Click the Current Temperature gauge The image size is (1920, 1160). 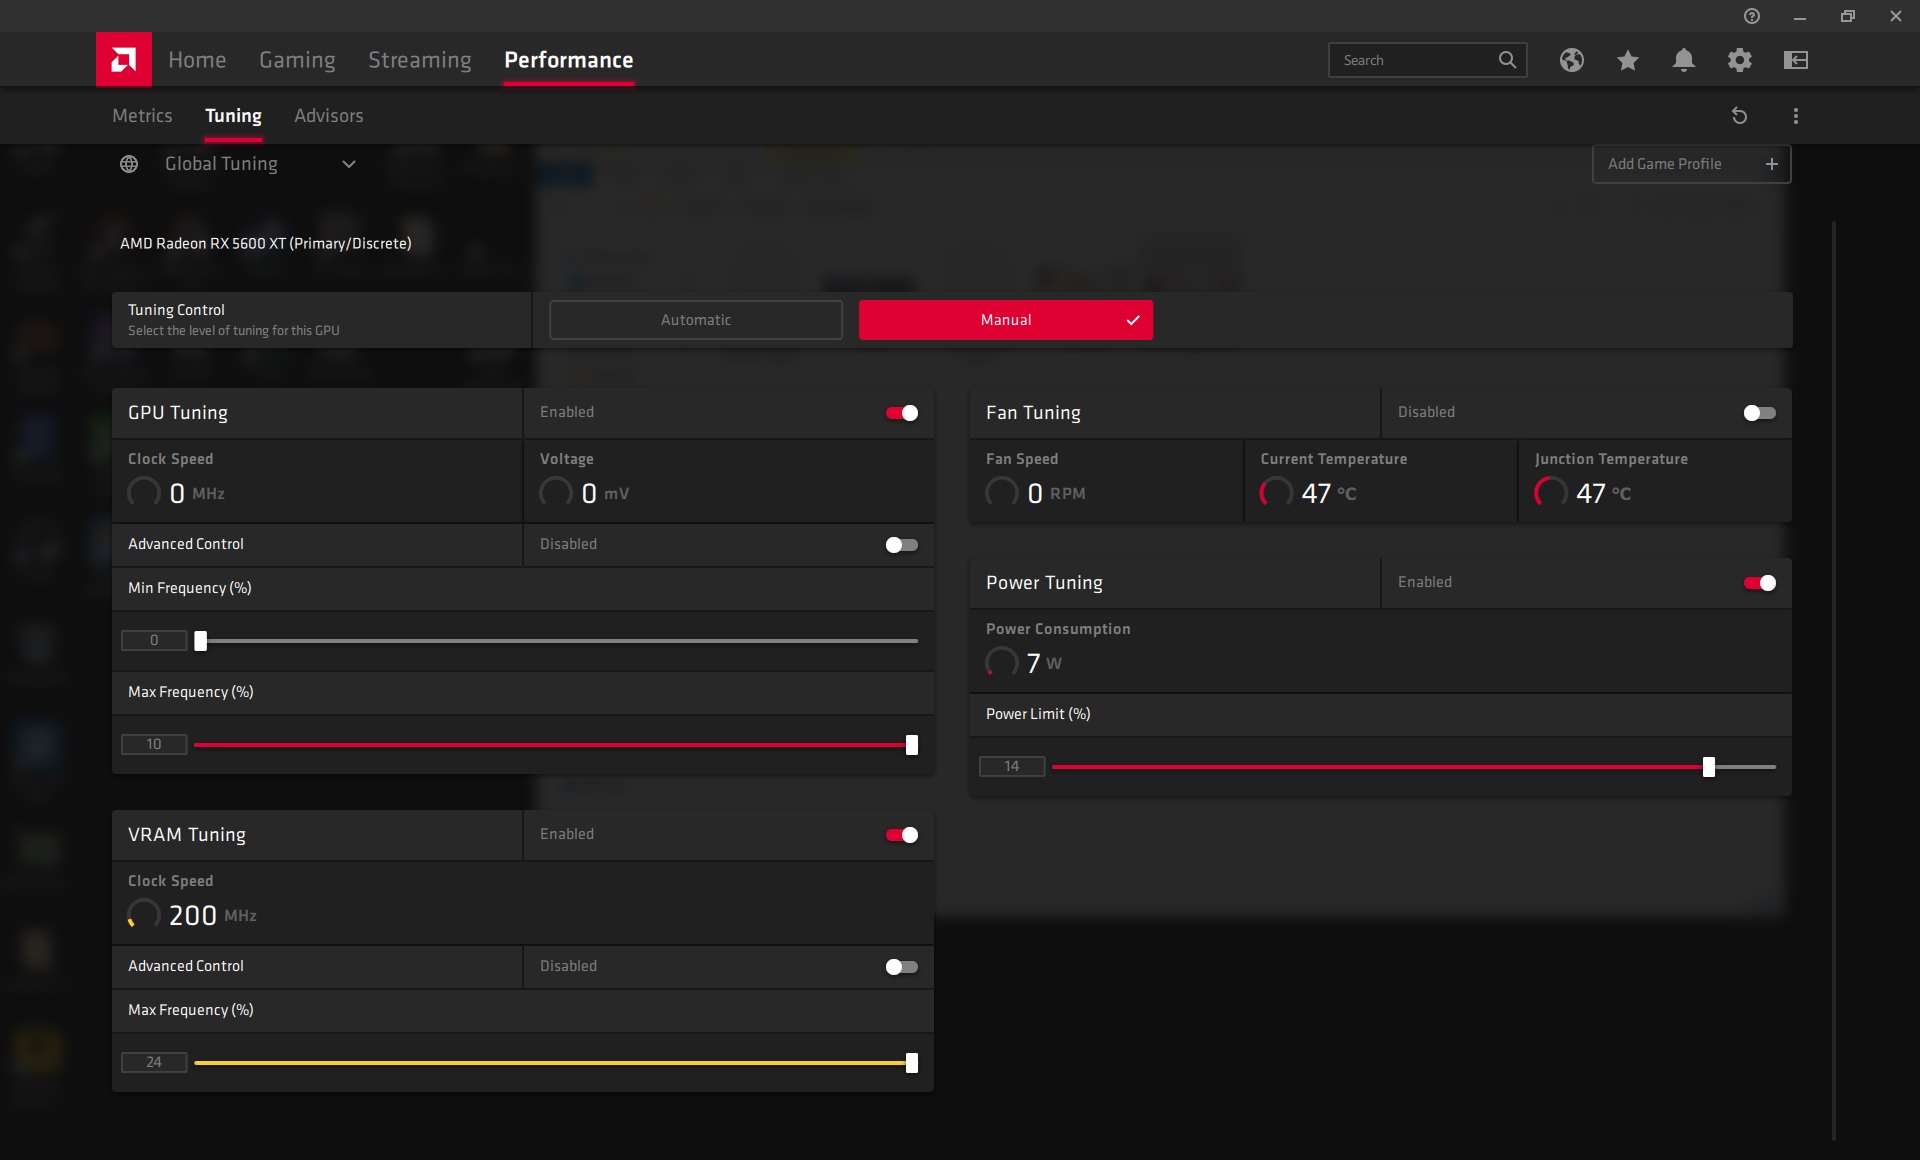(x=1276, y=492)
